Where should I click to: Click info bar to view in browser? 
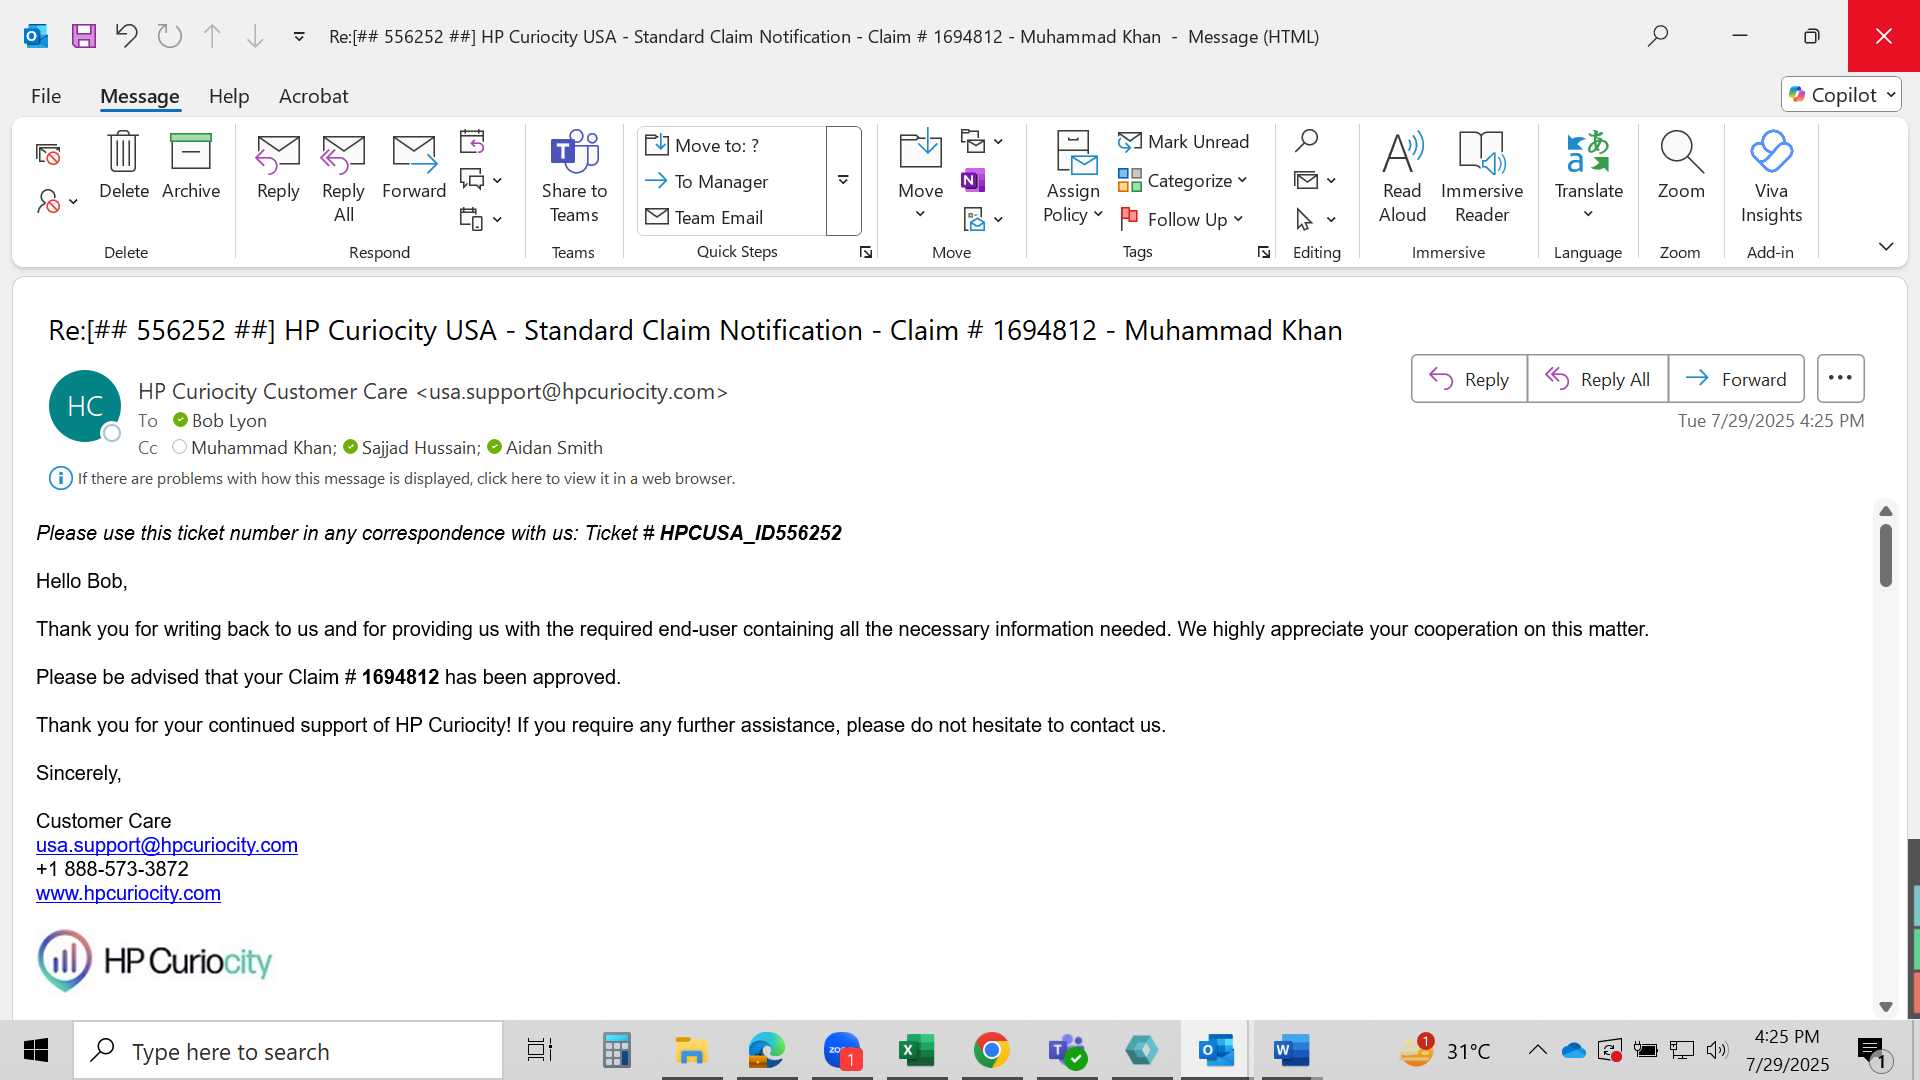(x=406, y=479)
